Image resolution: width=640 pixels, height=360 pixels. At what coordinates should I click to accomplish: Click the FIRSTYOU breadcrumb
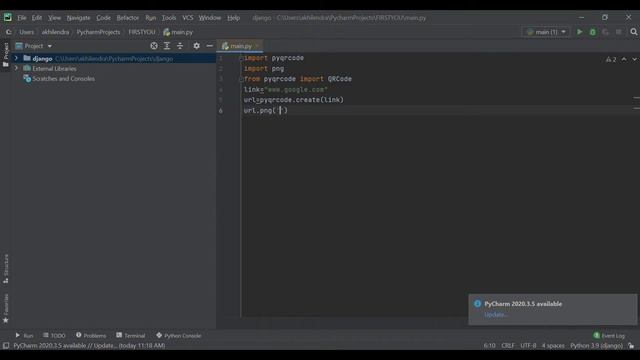pos(142,32)
